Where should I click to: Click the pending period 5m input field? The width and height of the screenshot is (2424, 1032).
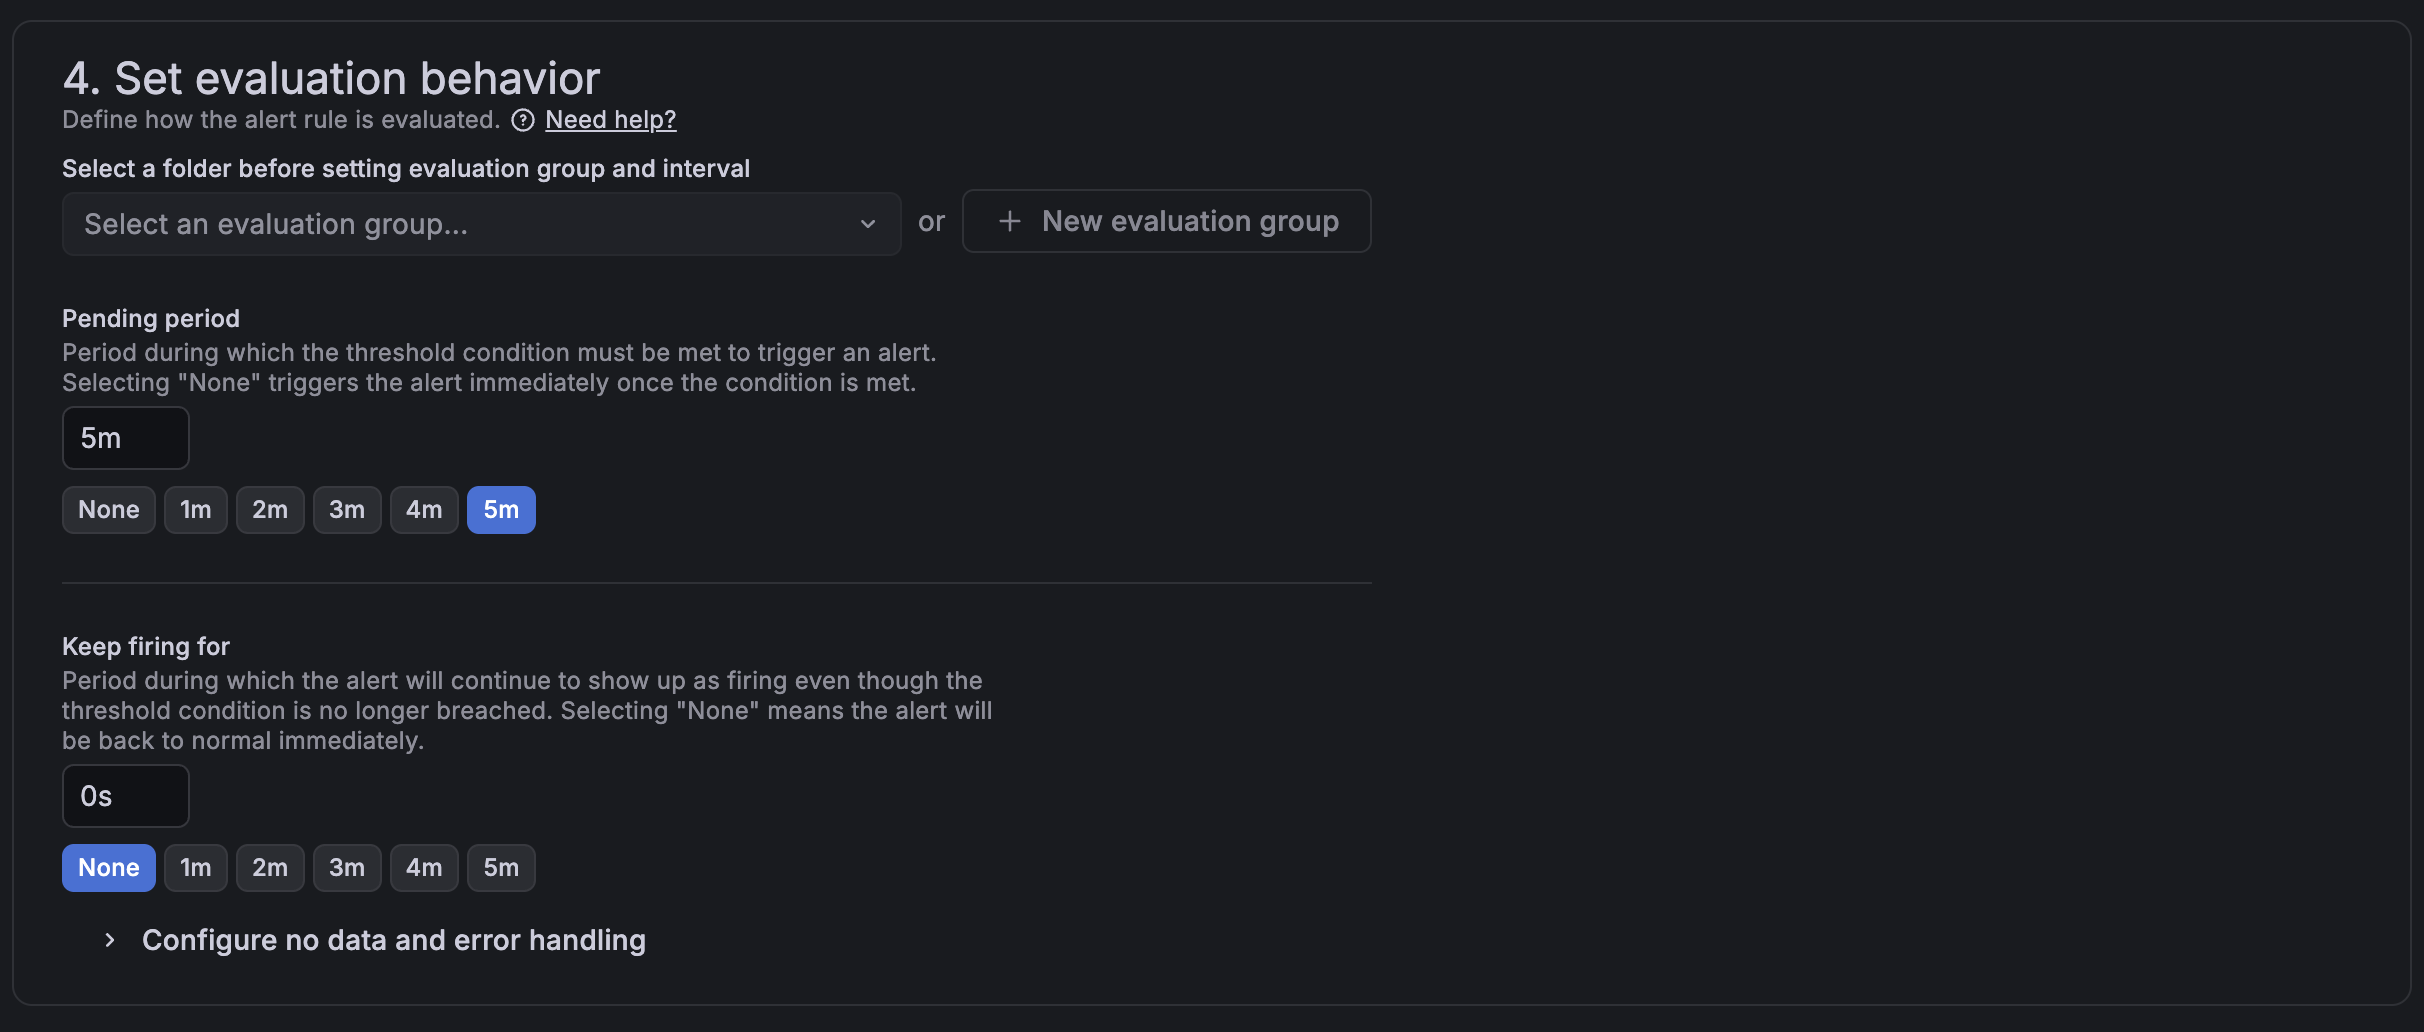coord(125,438)
